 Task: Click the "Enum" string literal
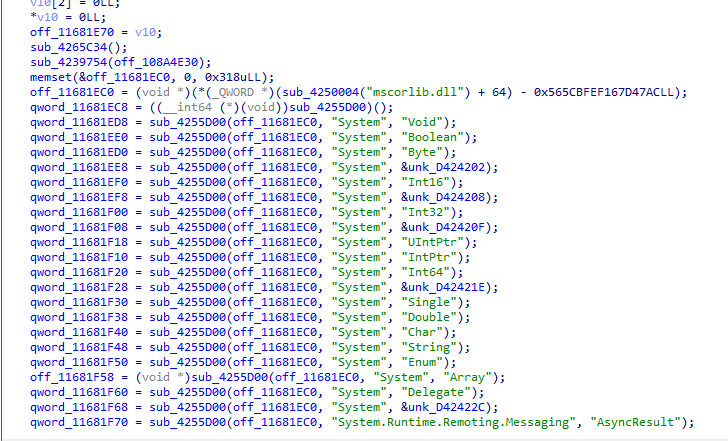pyautogui.click(x=422, y=362)
